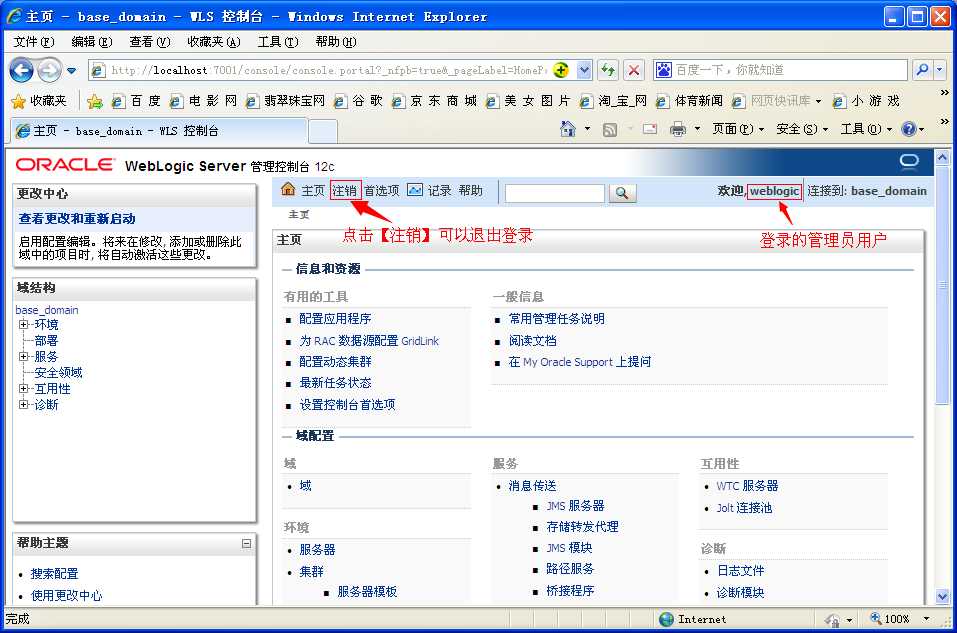Click the 记录 record icon
957x633 pixels.
(x=415, y=190)
